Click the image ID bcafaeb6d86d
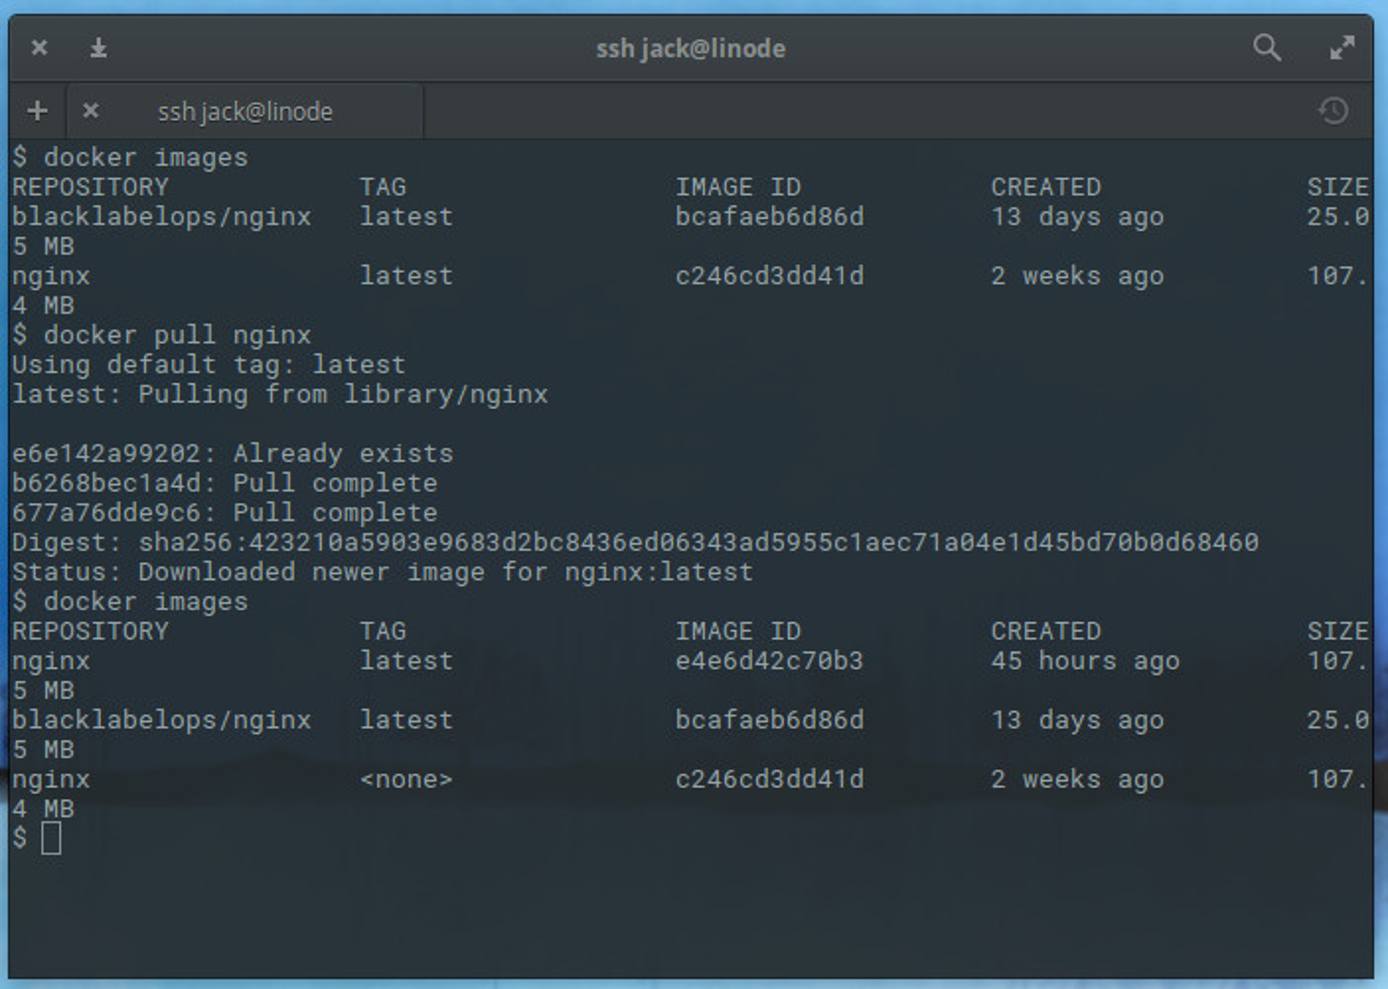Screen dimensions: 1388x989 point(769,216)
